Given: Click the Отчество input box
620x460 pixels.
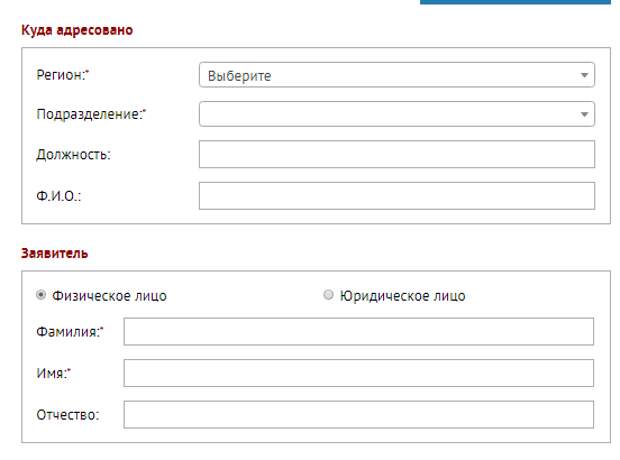Looking at the screenshot, I should [x=358, y=414].
